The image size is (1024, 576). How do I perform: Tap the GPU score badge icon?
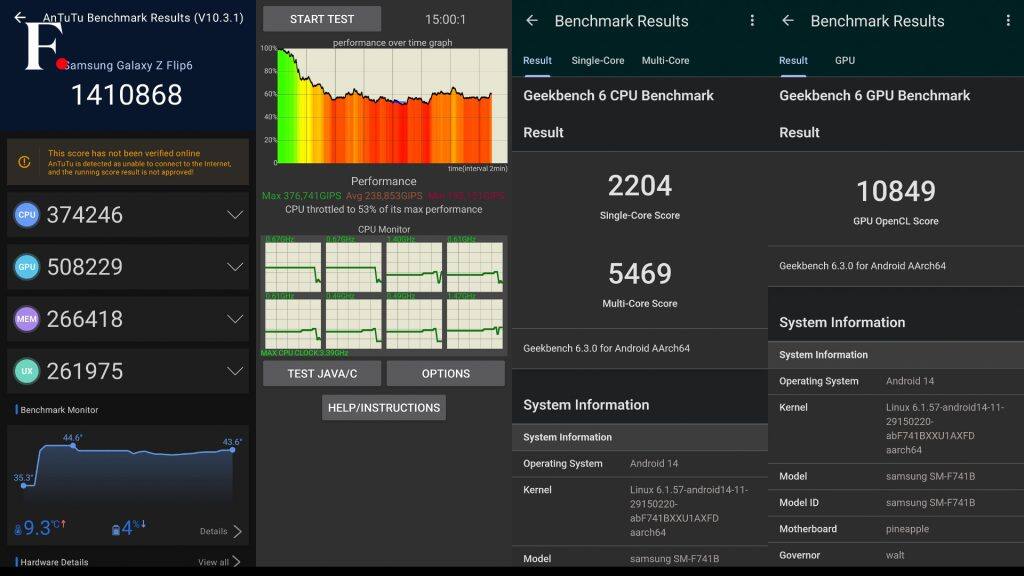point(27,266)
